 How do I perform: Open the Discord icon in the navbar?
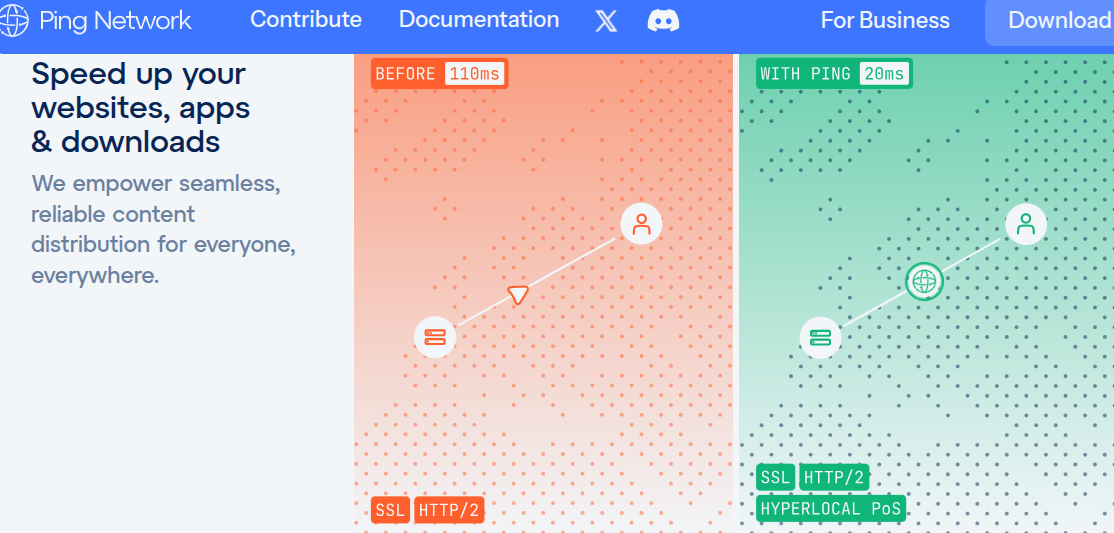point(664,21)
